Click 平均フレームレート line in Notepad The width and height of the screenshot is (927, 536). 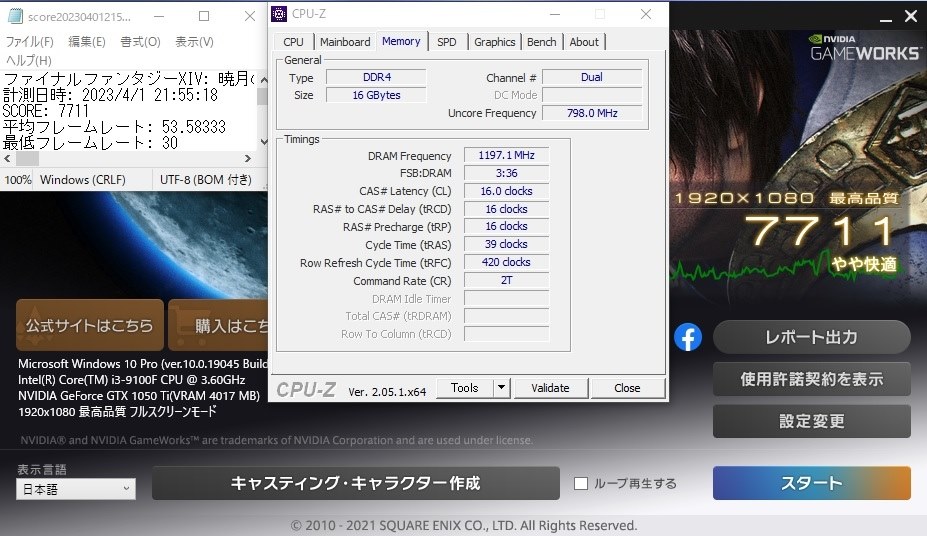tap(114, 127)
